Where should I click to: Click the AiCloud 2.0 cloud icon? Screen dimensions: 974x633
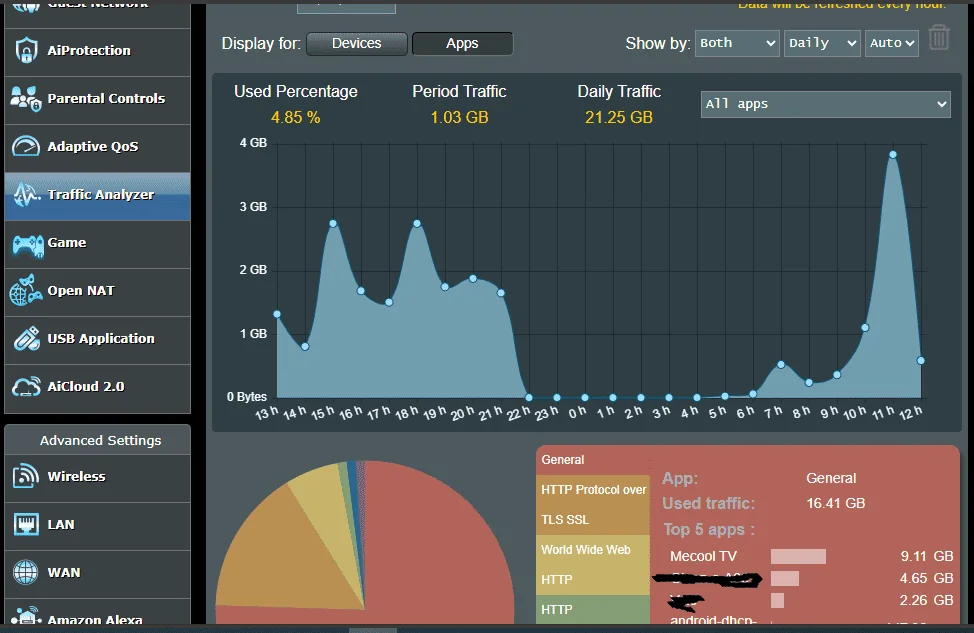(26, 386)
